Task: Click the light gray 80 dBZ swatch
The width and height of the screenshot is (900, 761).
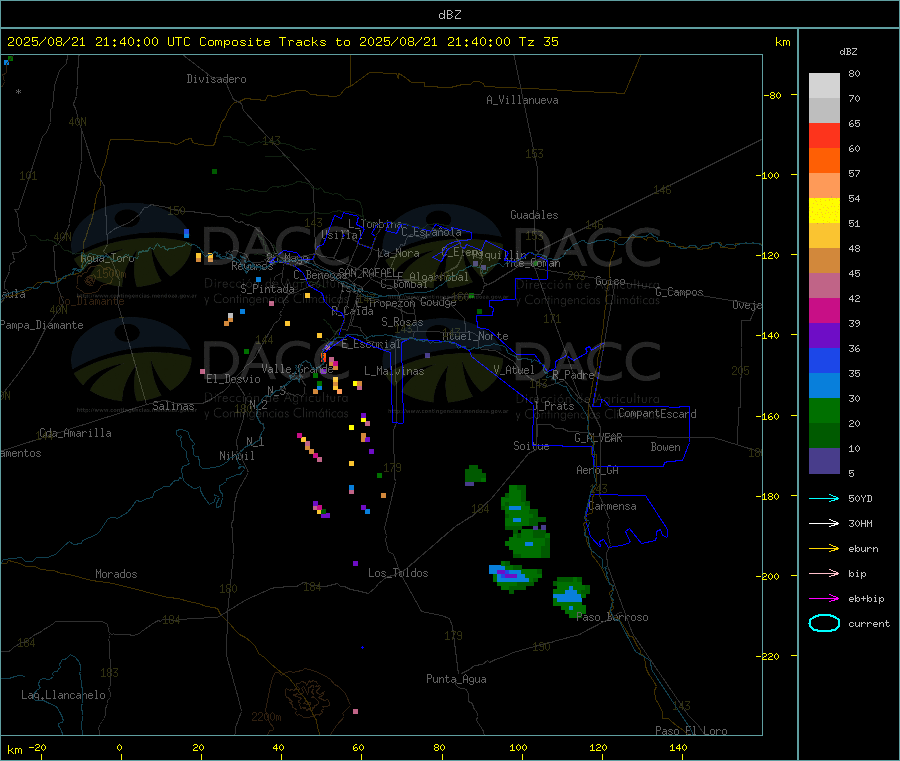Action: tap(824, 86)
